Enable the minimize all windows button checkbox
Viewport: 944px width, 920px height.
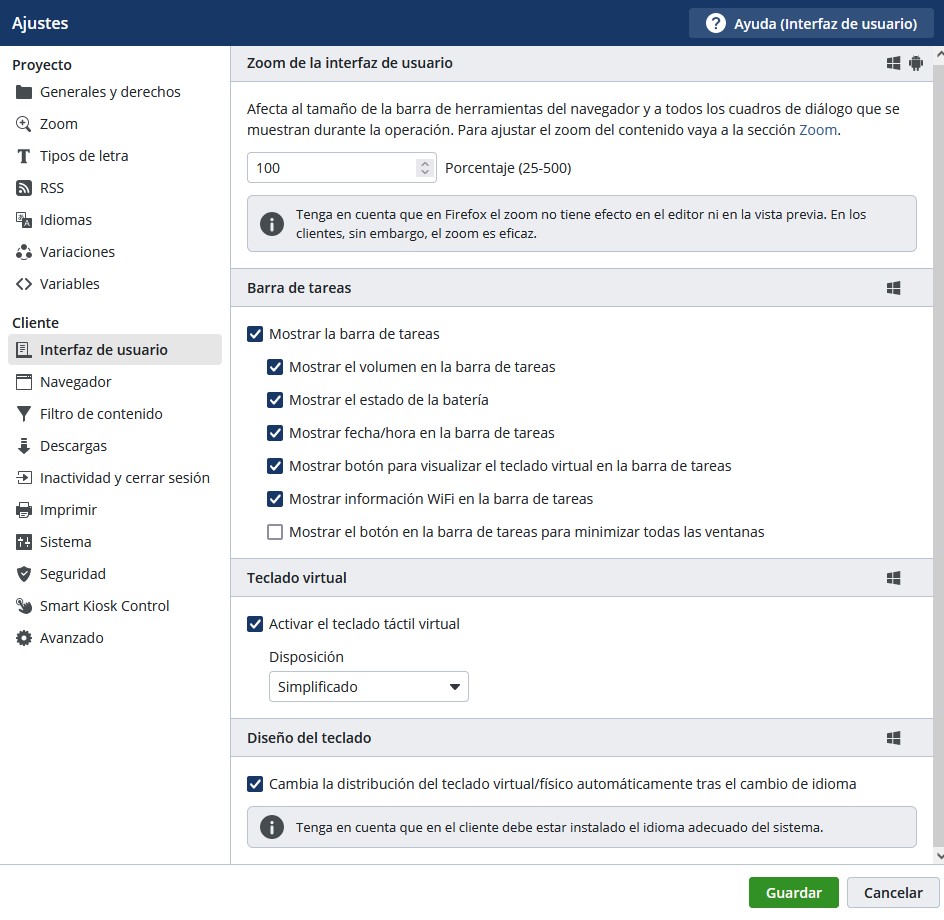[x=275, y=532]
